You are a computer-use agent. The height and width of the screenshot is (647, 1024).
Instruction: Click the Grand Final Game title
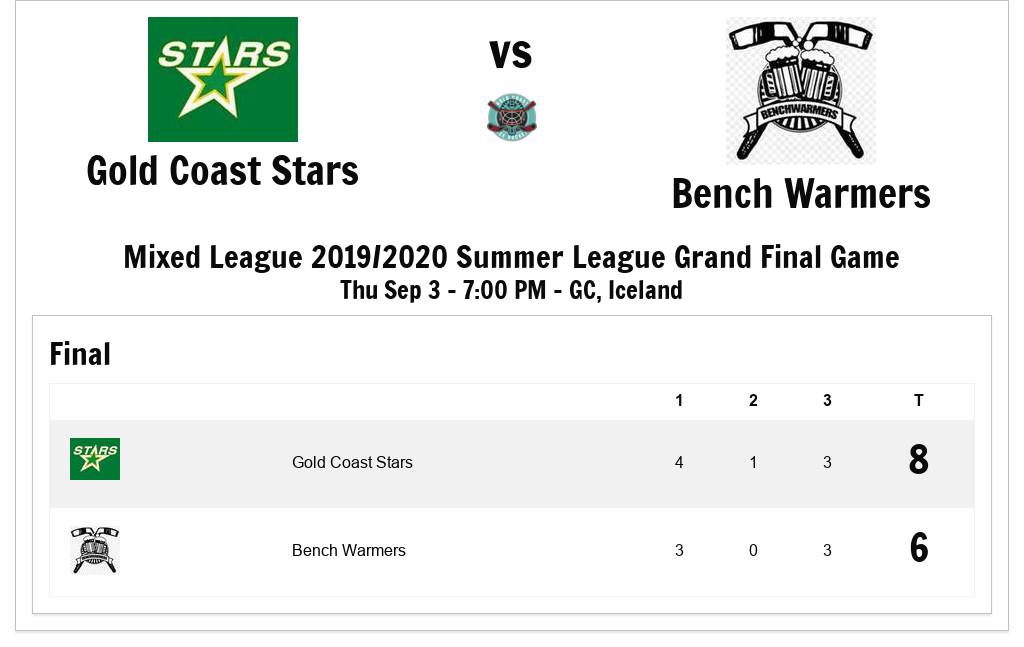point(511,257)
